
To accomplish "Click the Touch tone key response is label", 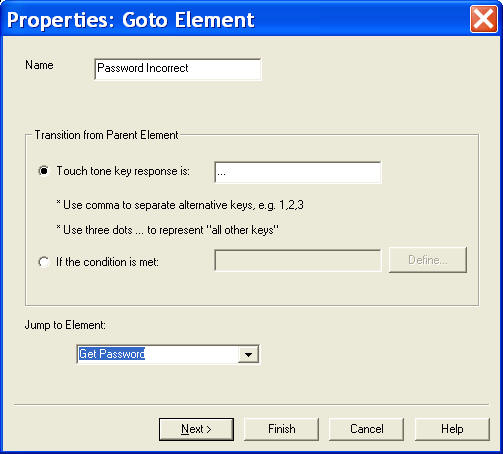I will (x=123, y=171).
